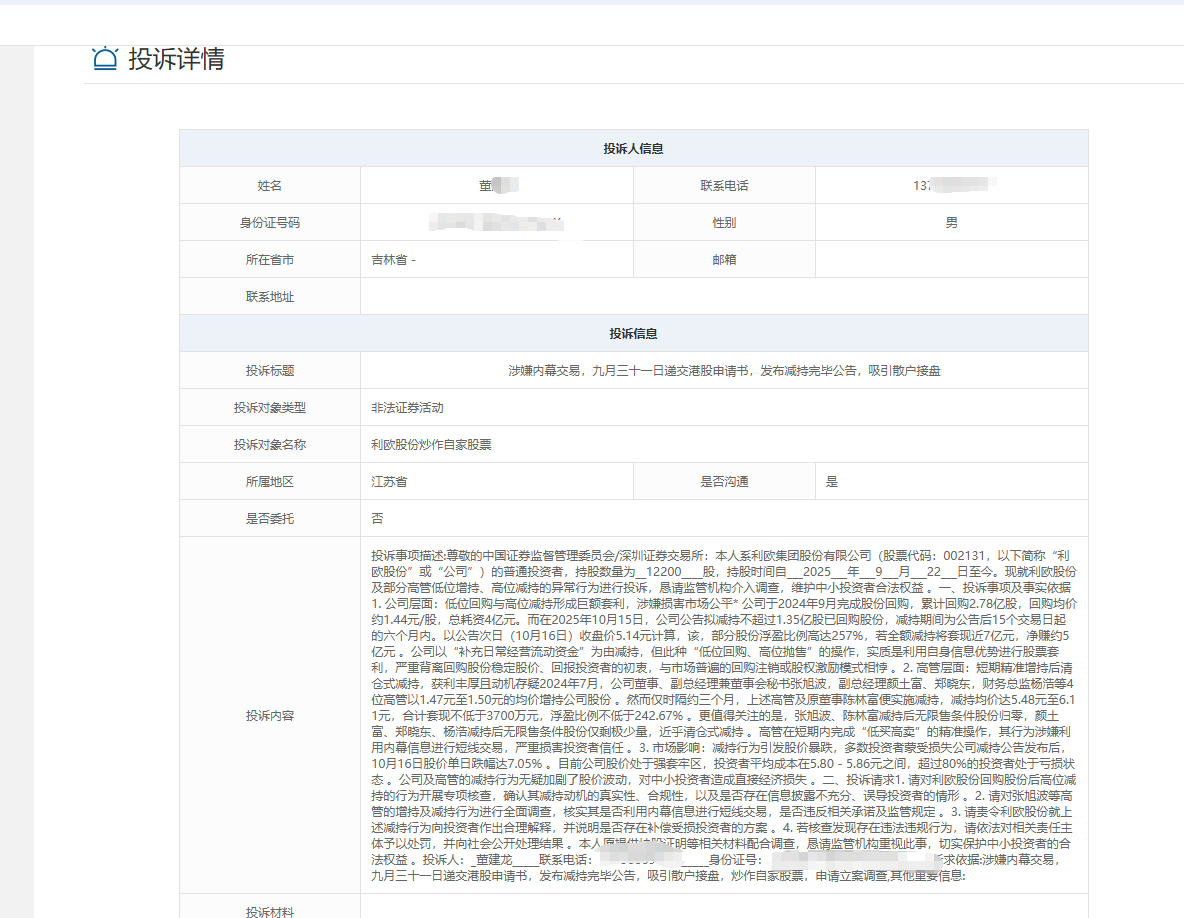Viewport: 1184px width, 918px height.
Task: Click the 投诉对象类型 label cell
Action: click(x=270, y=408)
